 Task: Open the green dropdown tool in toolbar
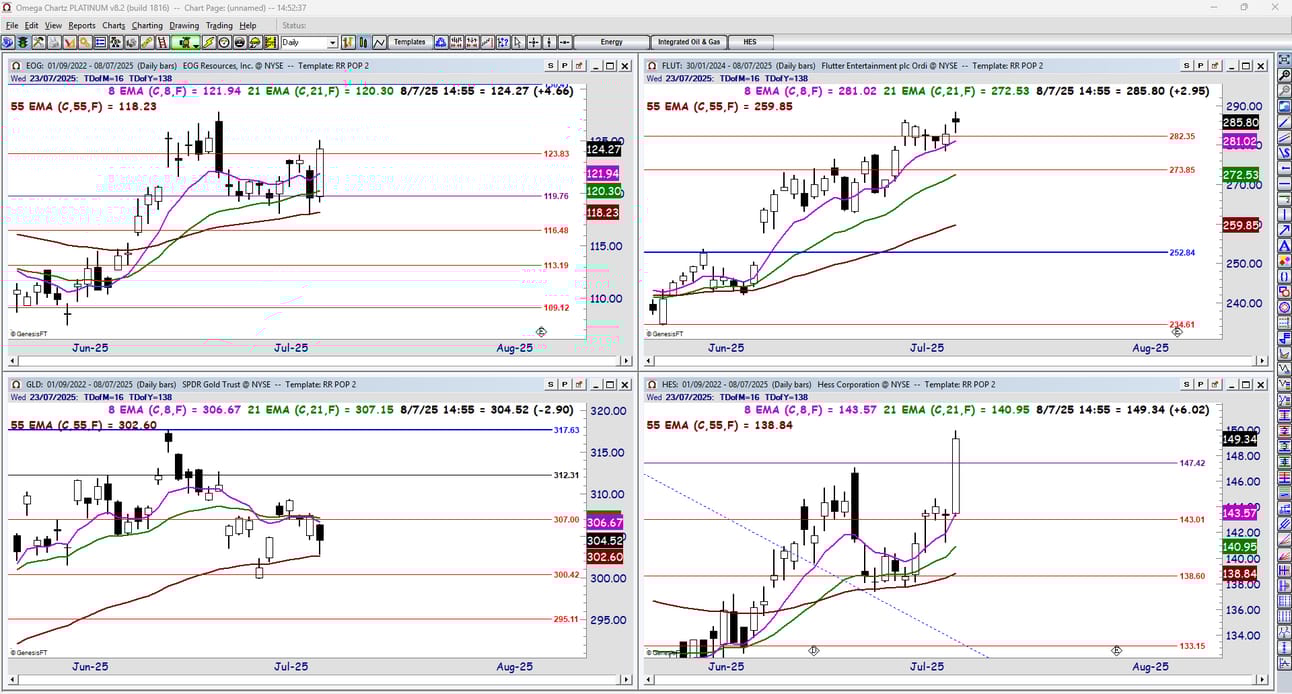[x=186, y=42]
